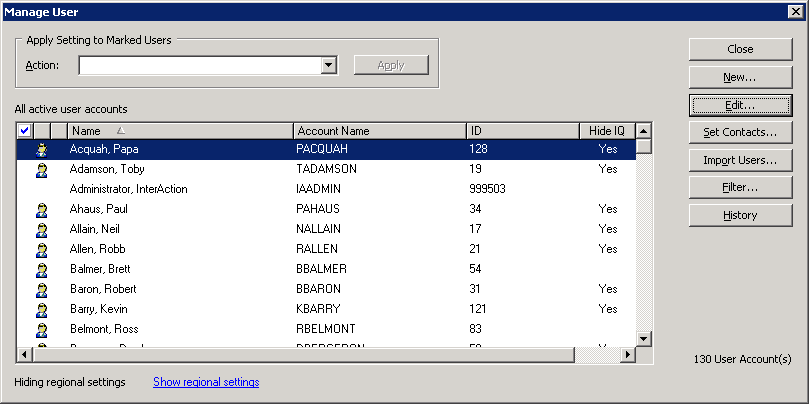Viewport: 809px width, 404px height.
Task: Toggle the mark-all checkbox in the list header
Action: click(x=25, y=131)
